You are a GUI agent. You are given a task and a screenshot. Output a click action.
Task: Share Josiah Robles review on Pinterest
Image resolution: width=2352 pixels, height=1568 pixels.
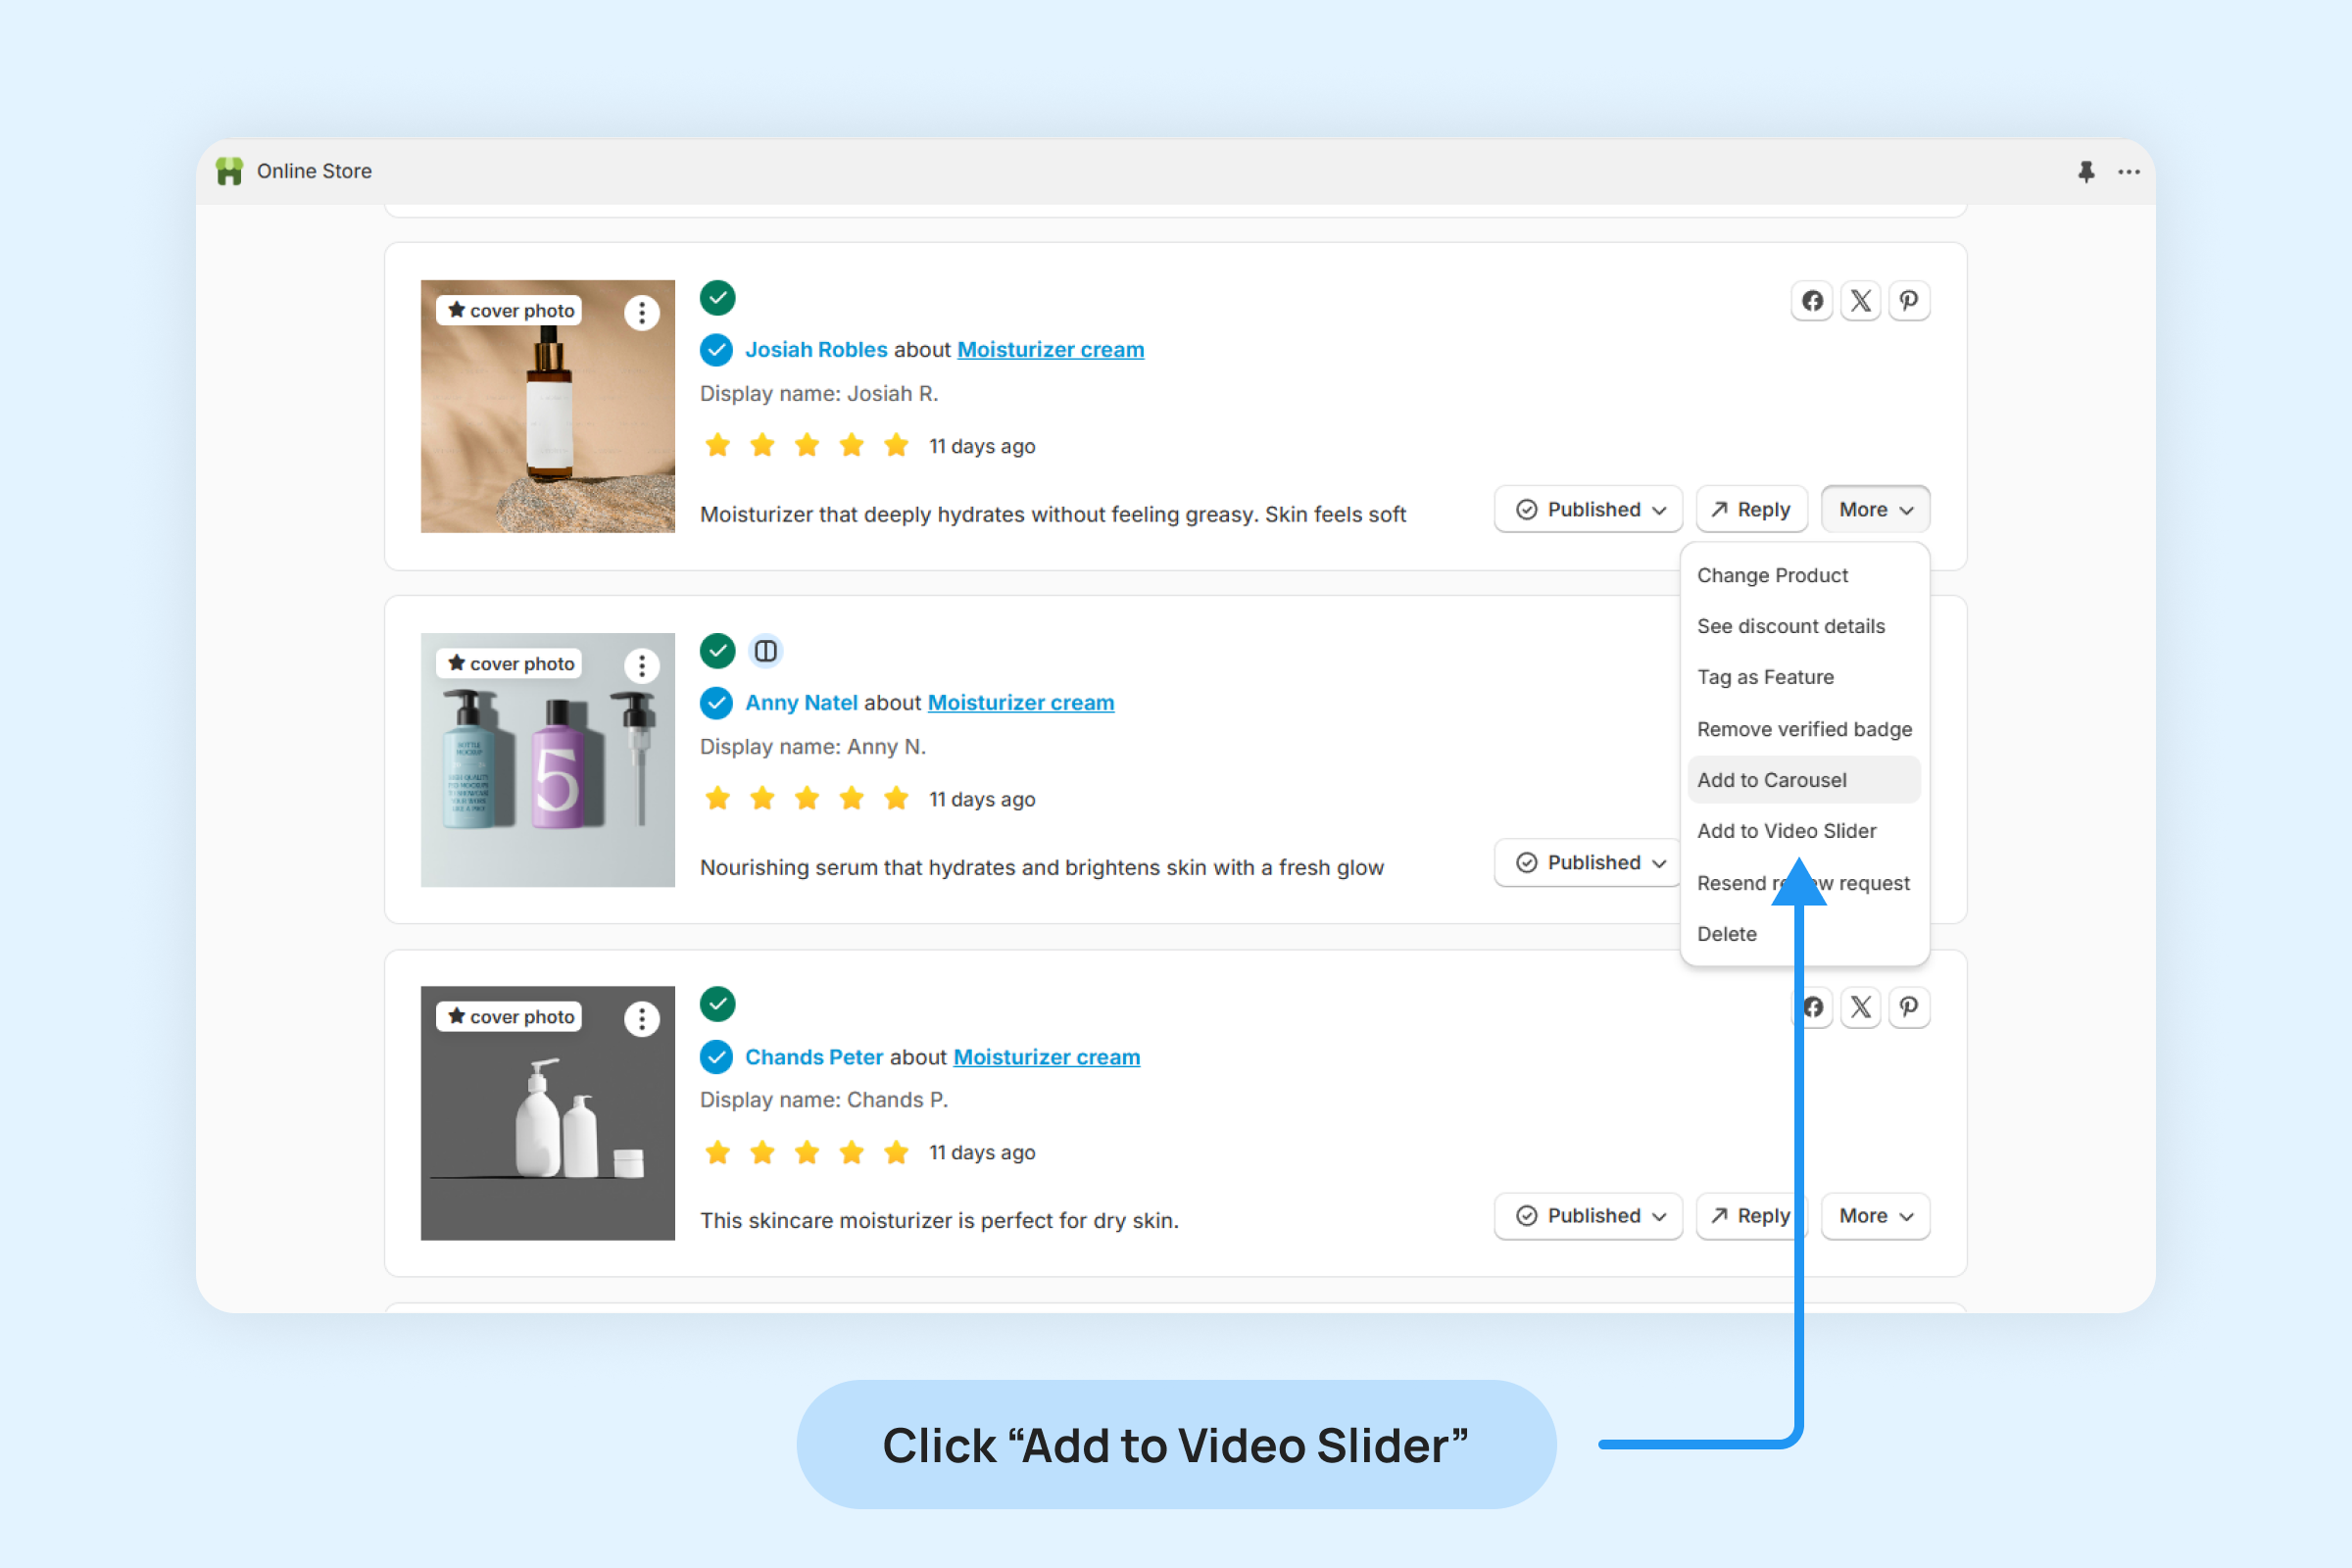pos(1908,301)
